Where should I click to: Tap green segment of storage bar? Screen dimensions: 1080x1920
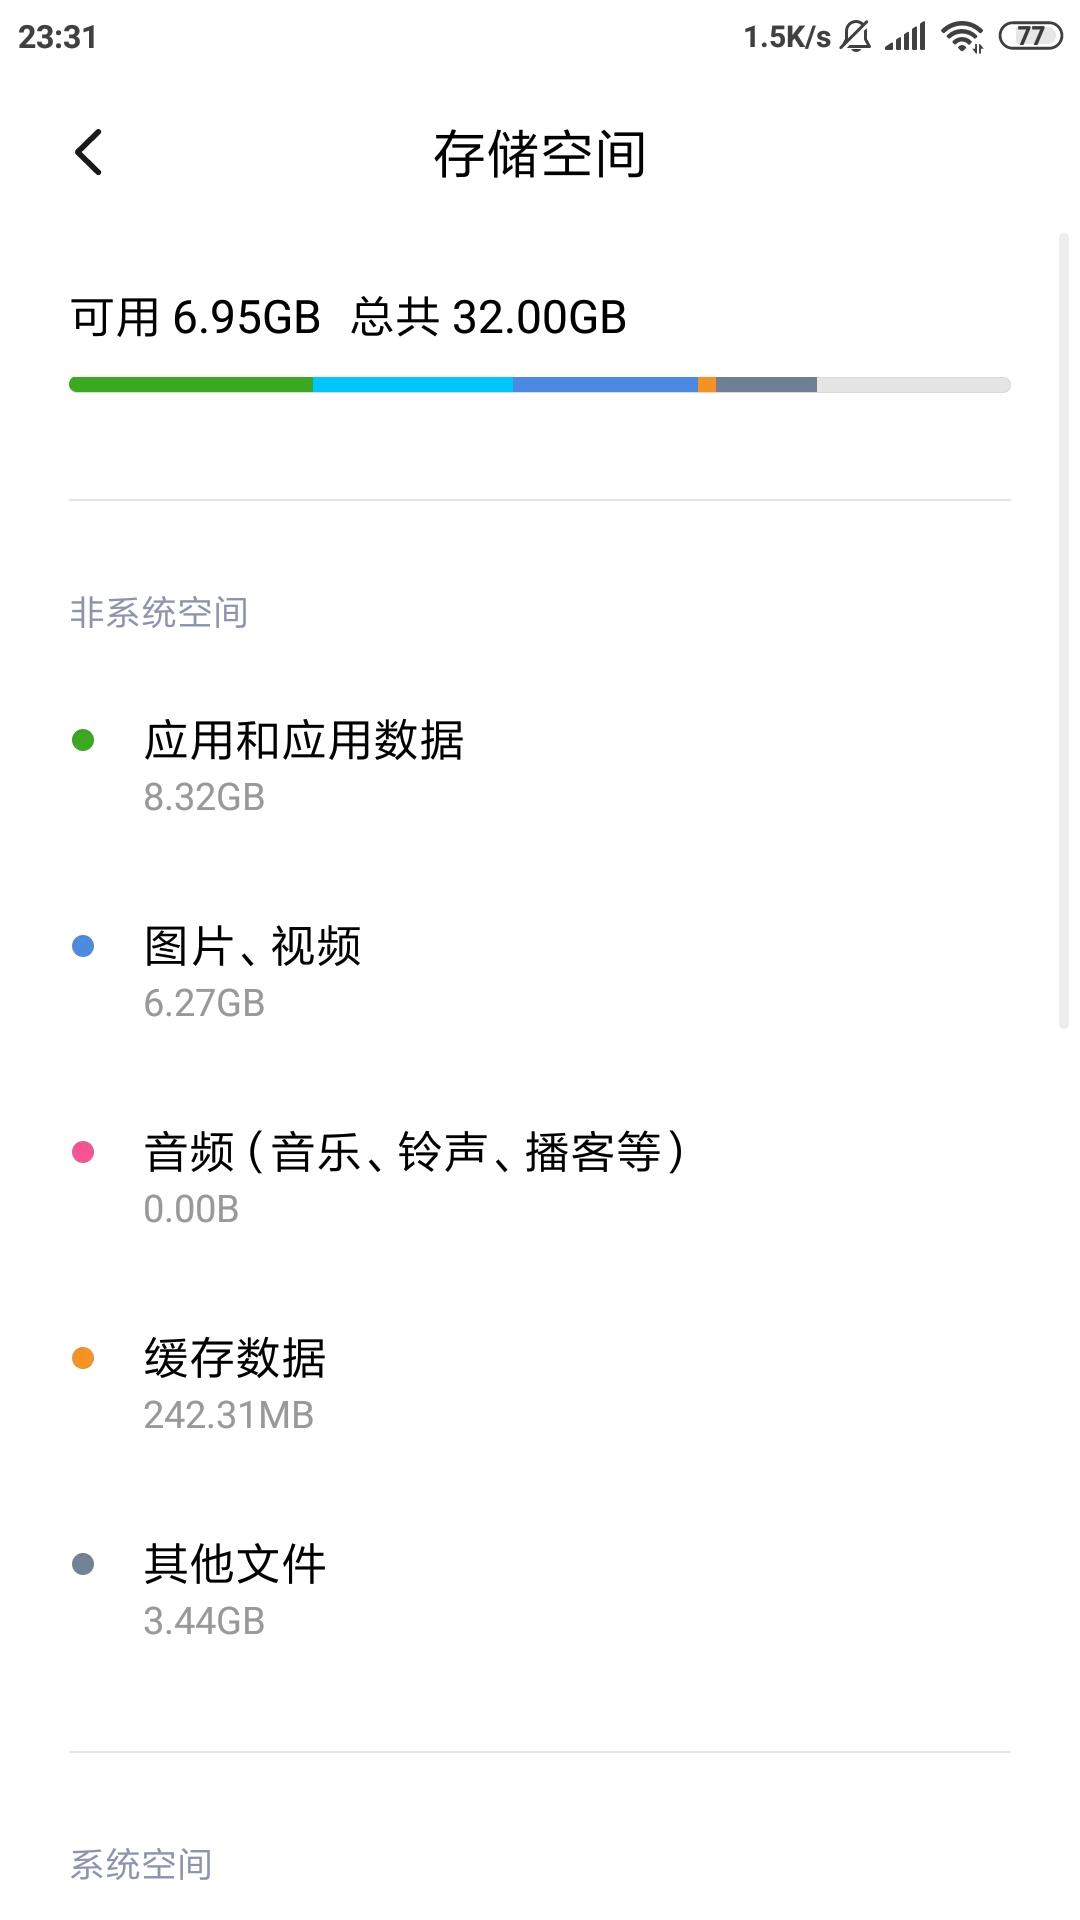[191, 385]
